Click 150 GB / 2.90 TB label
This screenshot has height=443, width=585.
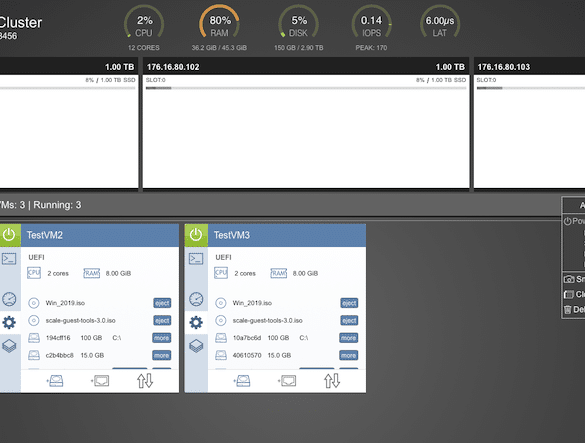point(298,48)
